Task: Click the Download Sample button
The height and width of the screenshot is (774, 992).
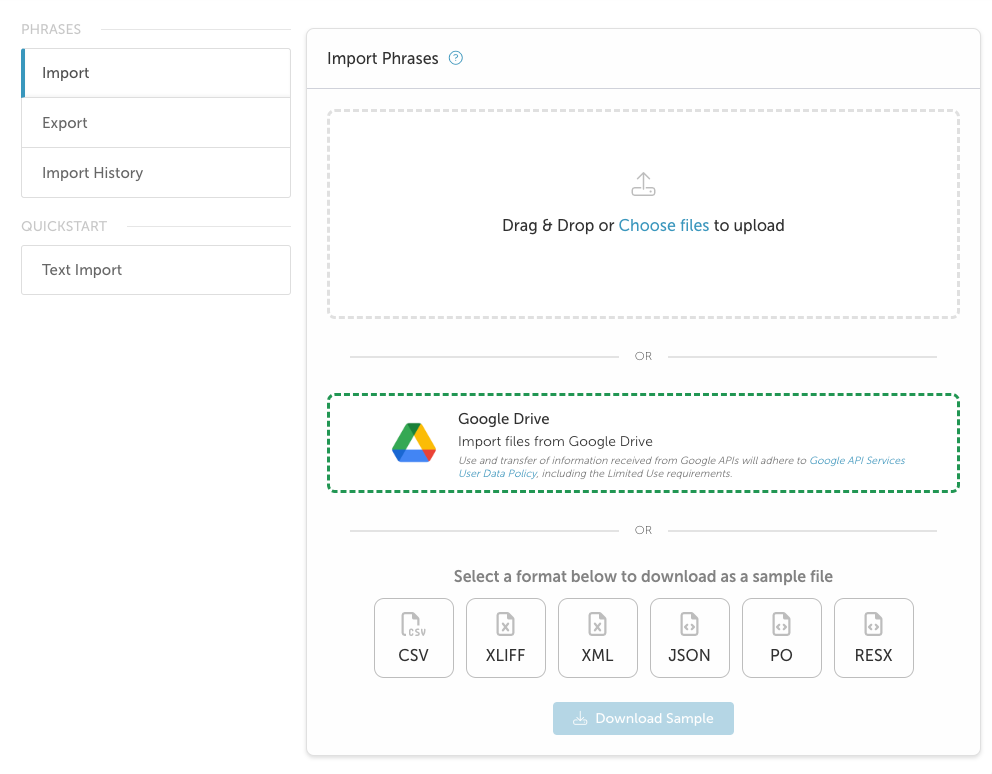Action: pyautogui.click(x=643, y=718)
